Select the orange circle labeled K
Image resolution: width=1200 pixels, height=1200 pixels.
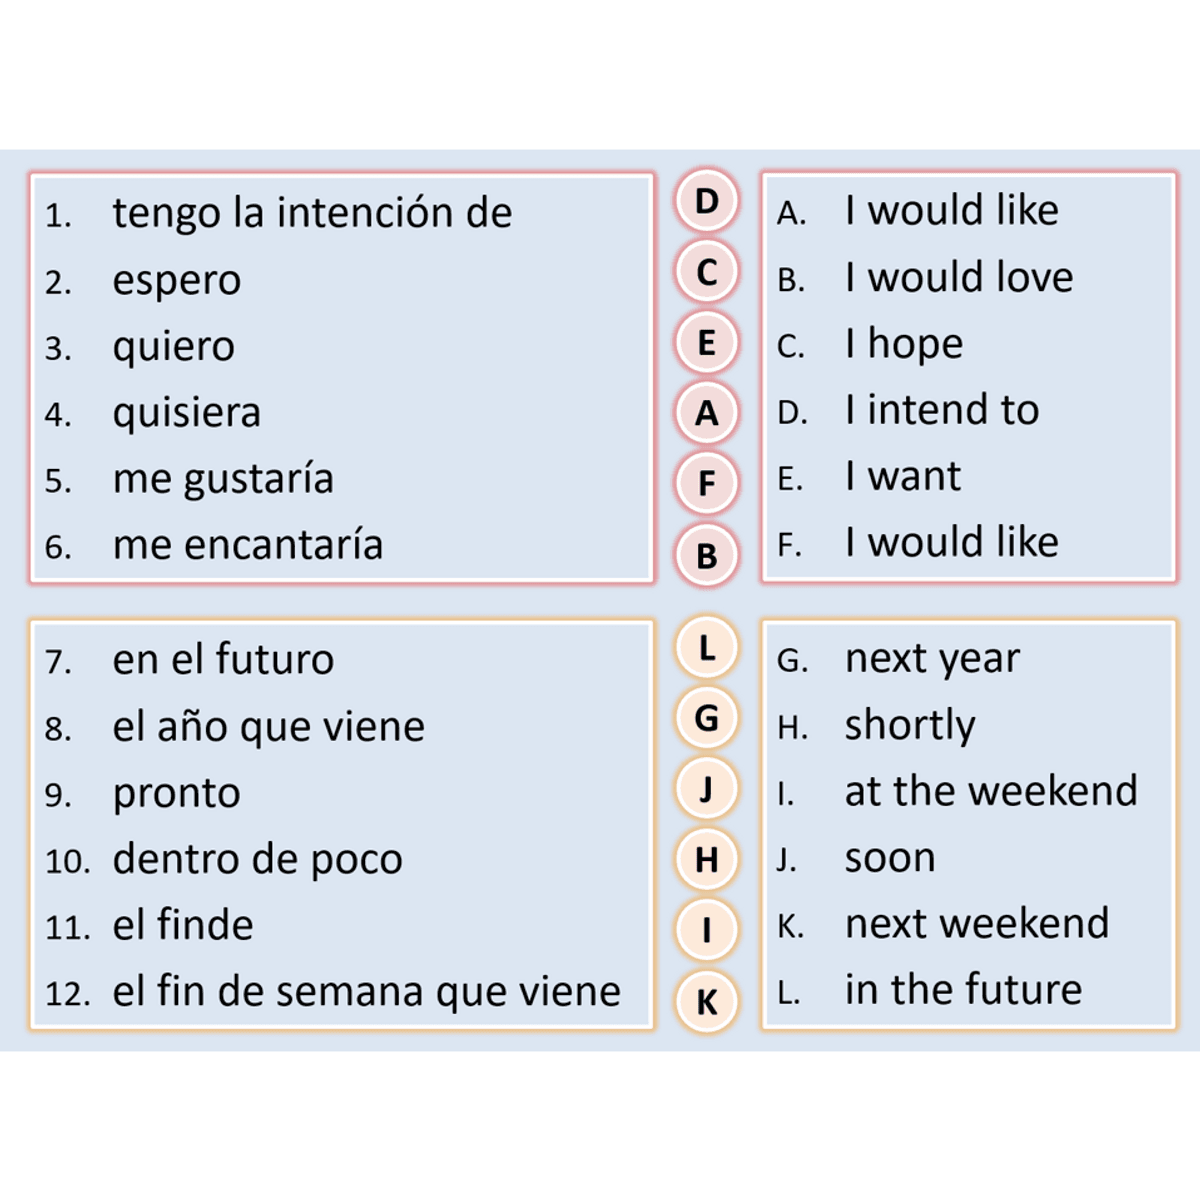706,1002
